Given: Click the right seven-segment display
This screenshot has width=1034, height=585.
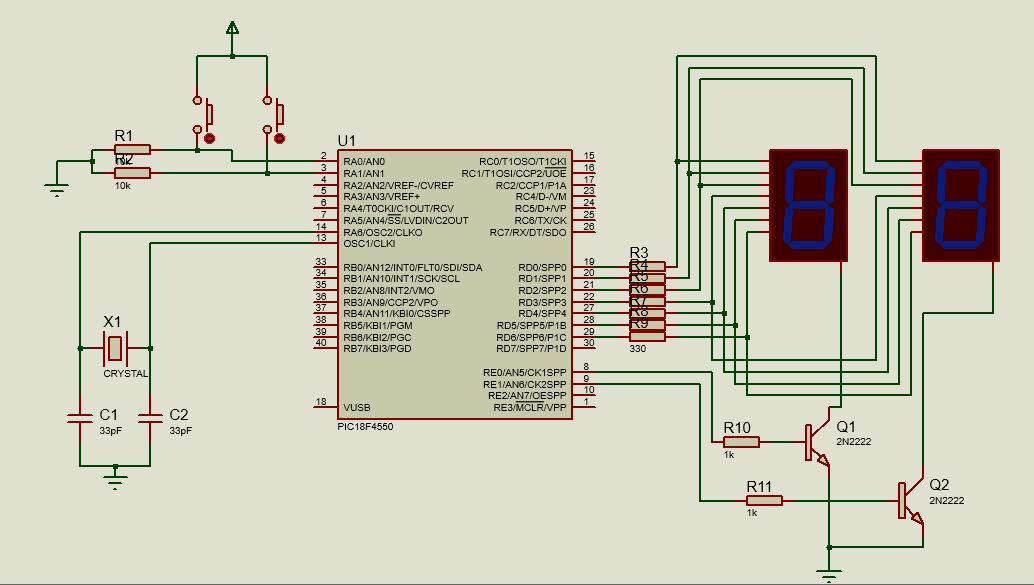Looking at the screenshot, I should pyautogui.click(x=961, y=206).
